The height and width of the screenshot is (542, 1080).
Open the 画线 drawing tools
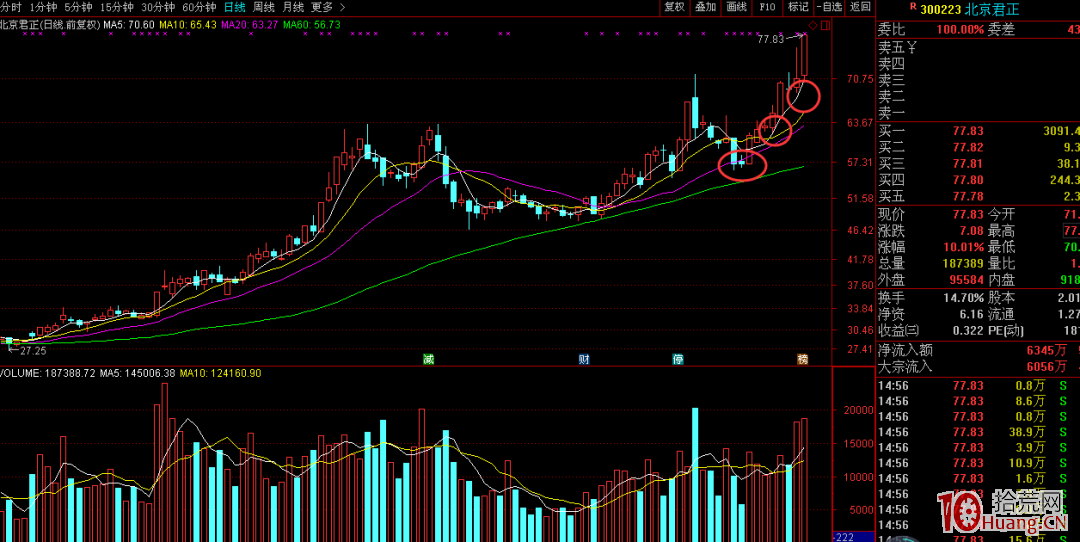coord(736,7)
